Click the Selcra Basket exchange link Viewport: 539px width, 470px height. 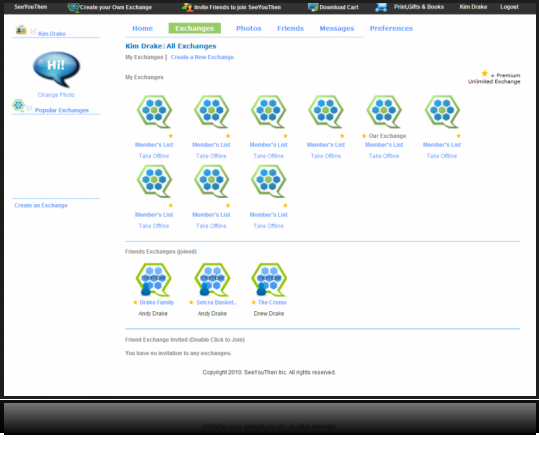[x=216, y=302]
